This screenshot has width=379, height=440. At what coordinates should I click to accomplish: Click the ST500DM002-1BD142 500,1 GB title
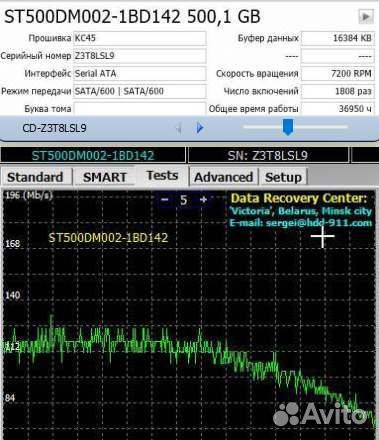pyautogui.click(x=132, y=16)
